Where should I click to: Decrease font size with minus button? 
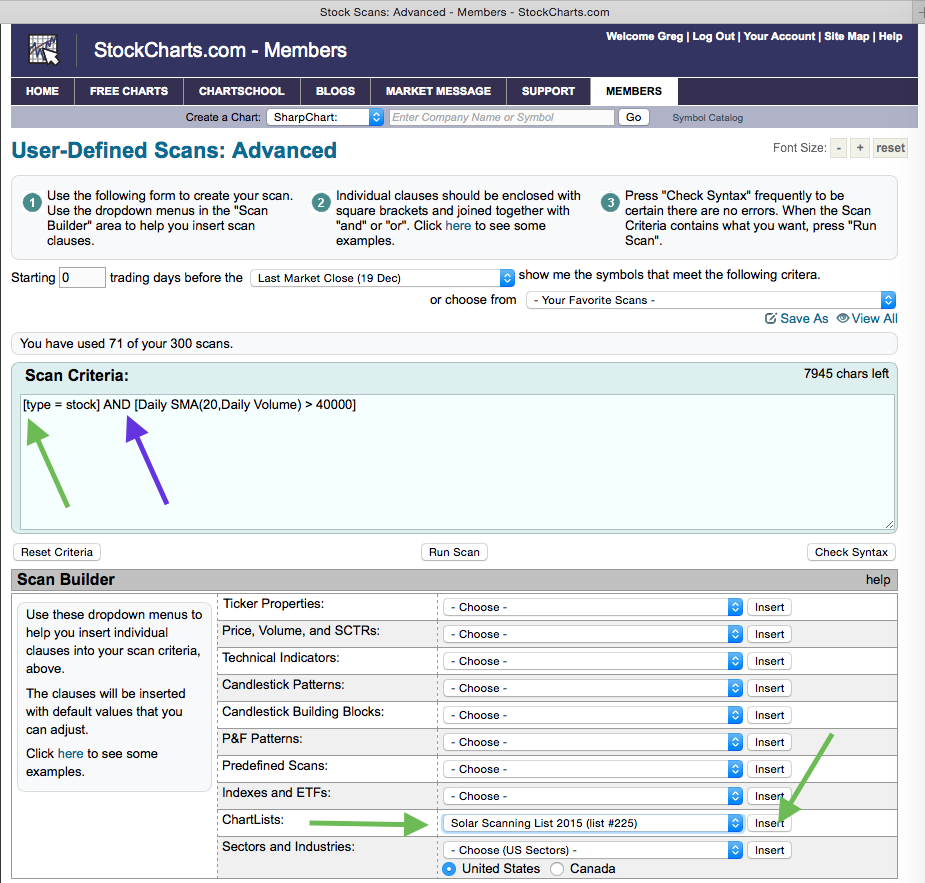click(836, 148)
